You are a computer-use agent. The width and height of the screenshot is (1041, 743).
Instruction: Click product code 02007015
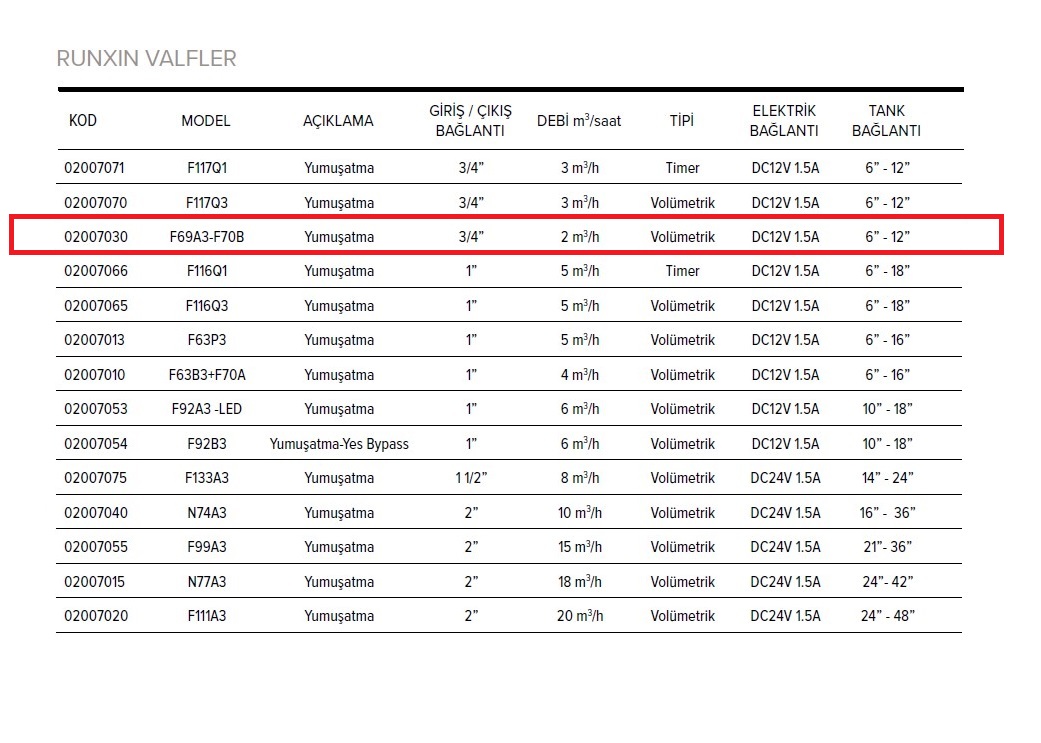pos(94,582)
